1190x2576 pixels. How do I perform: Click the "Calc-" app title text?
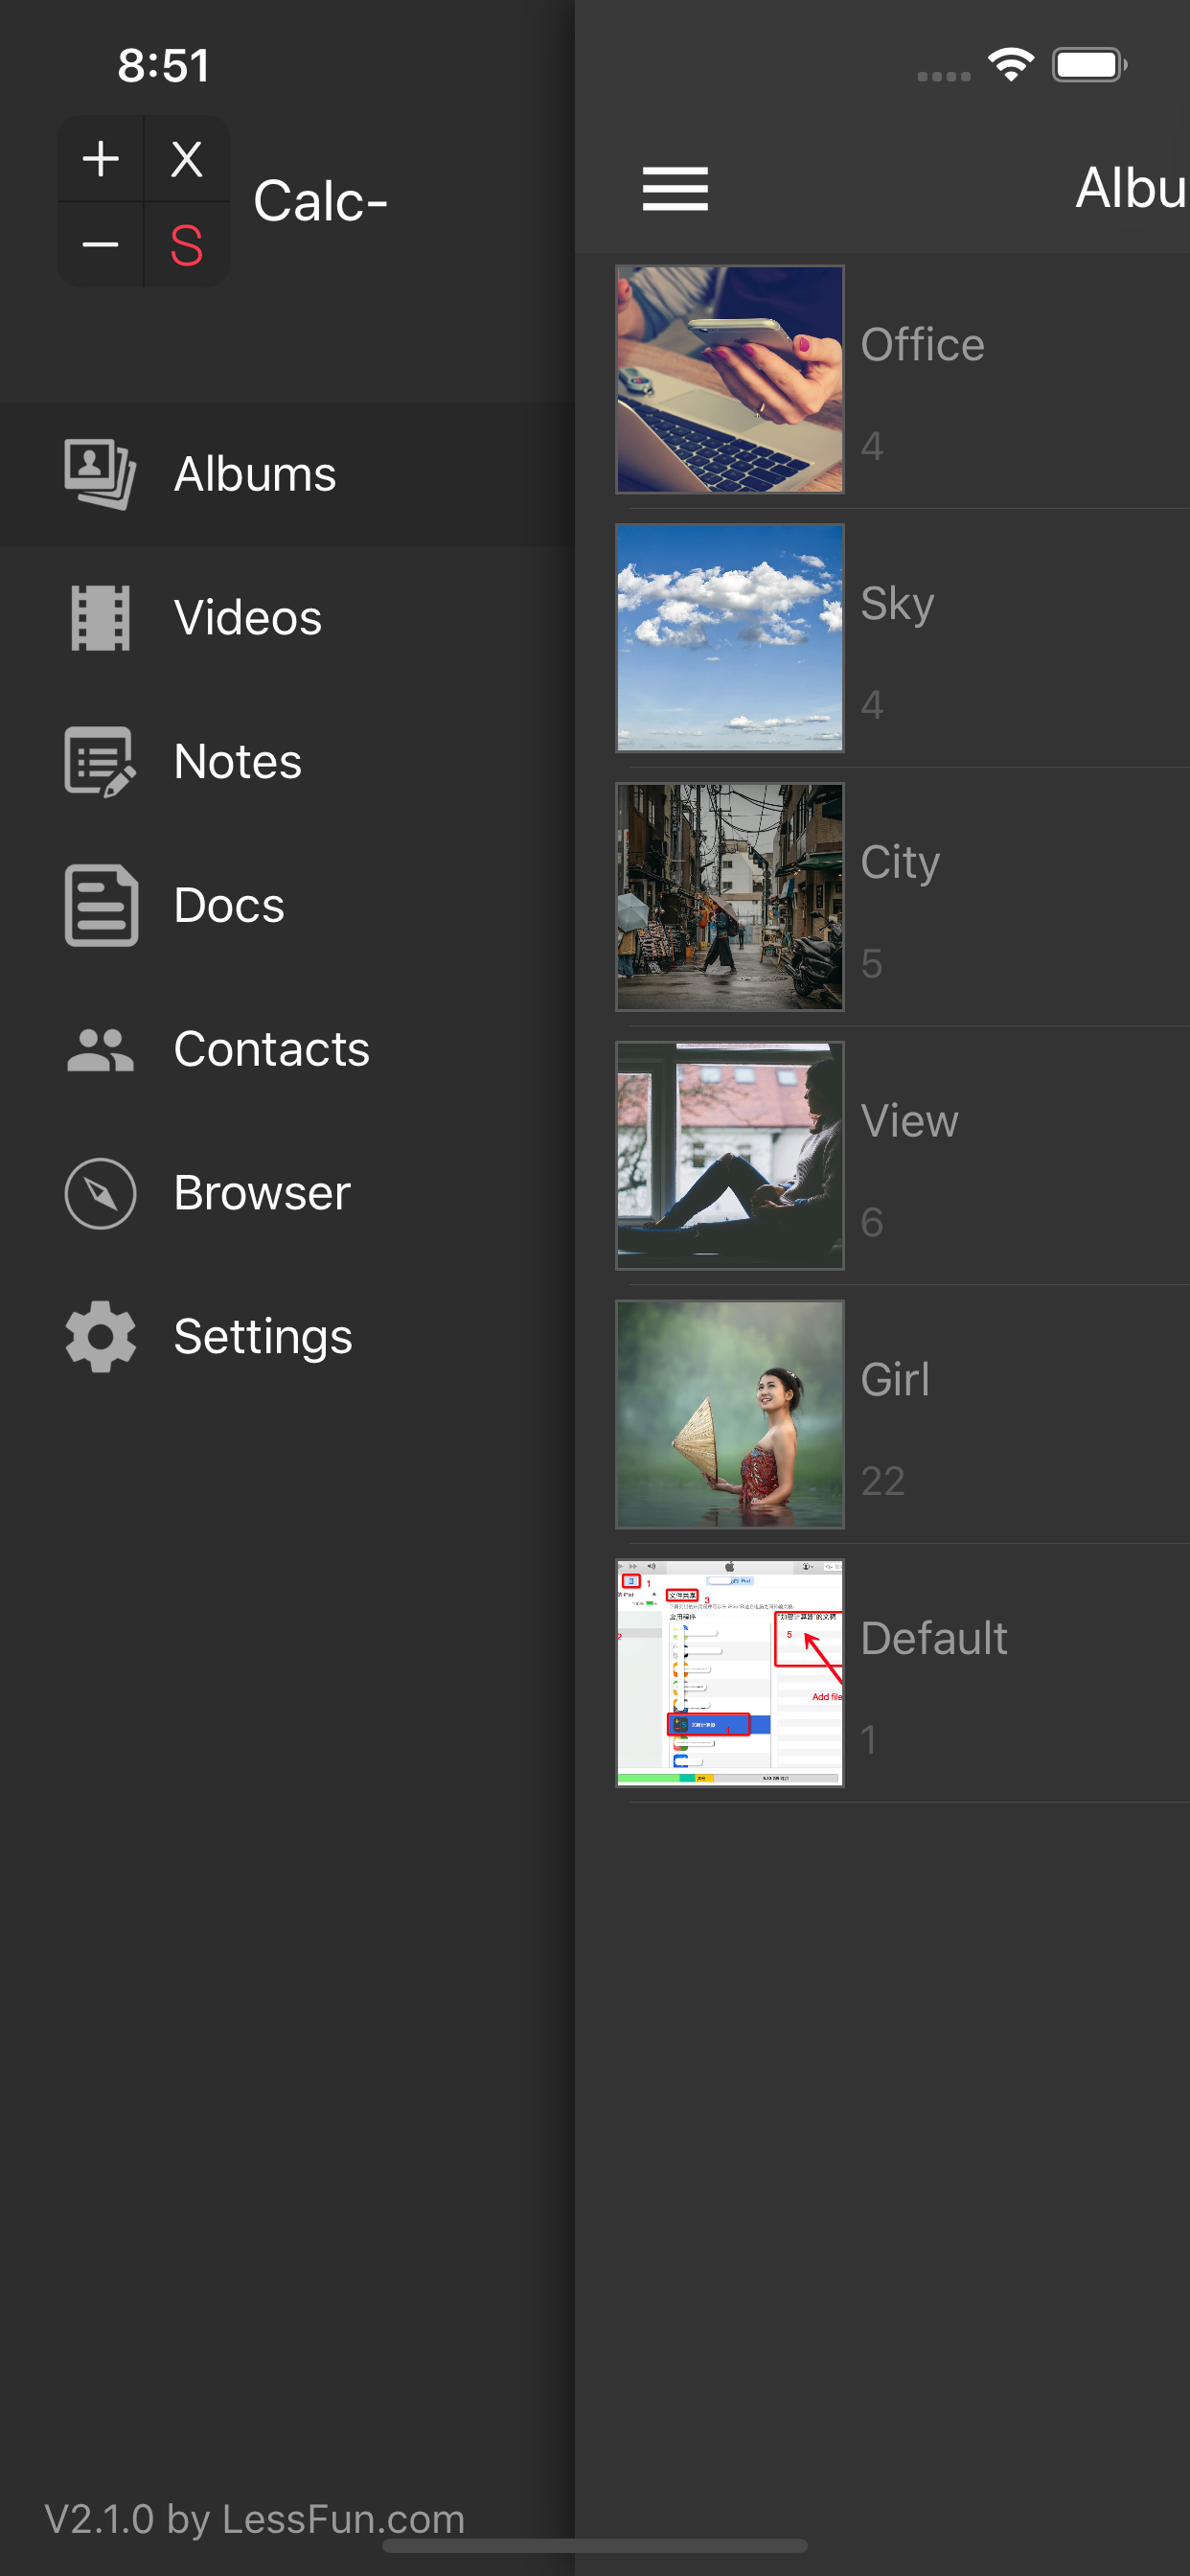click(x=320, y=201)
